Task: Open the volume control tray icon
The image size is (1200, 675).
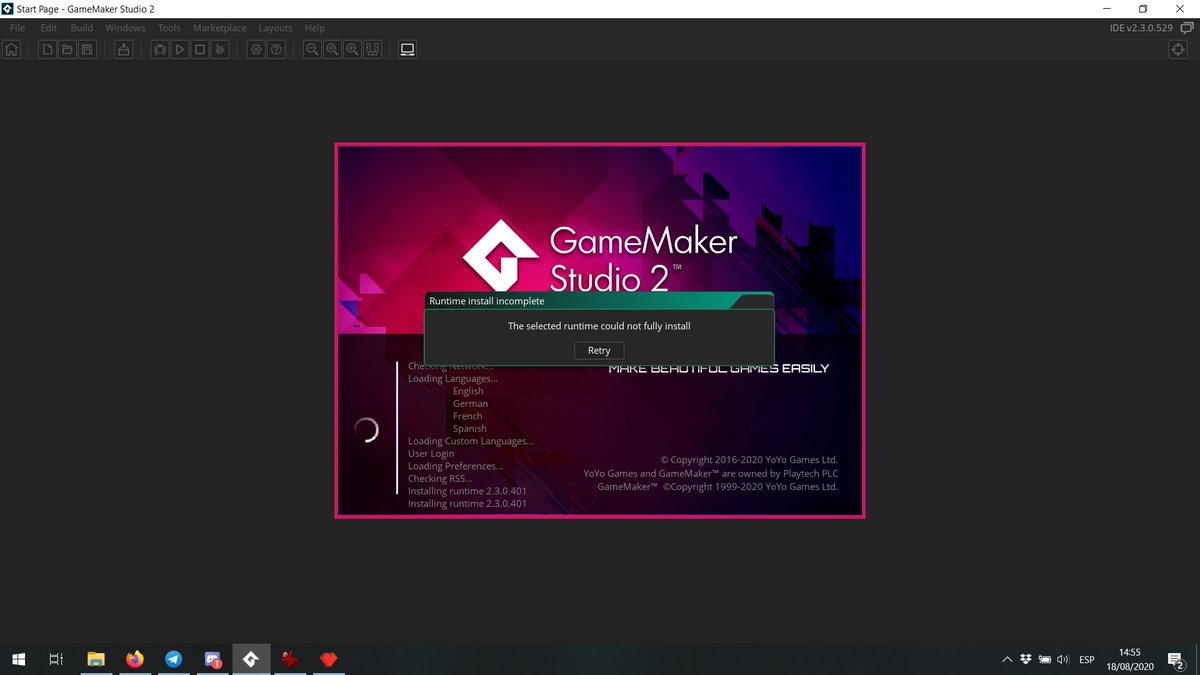Action: pos(1062,660)
